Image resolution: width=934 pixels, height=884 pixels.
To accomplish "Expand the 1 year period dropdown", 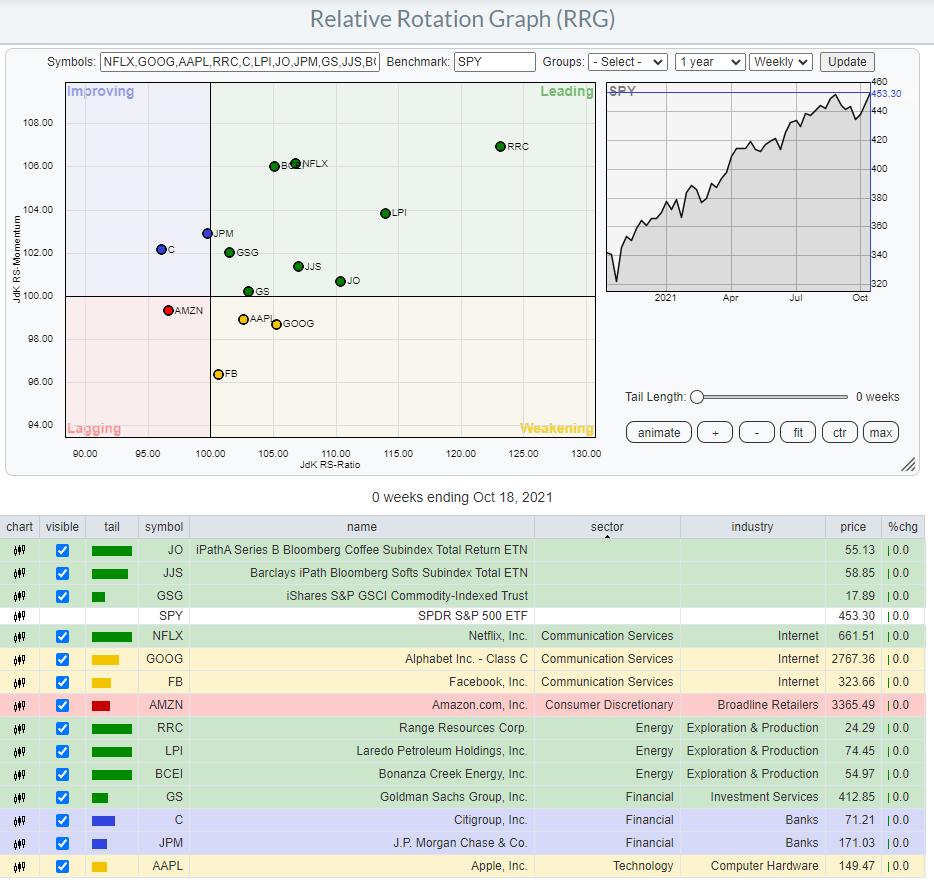I will pos(710,62).
